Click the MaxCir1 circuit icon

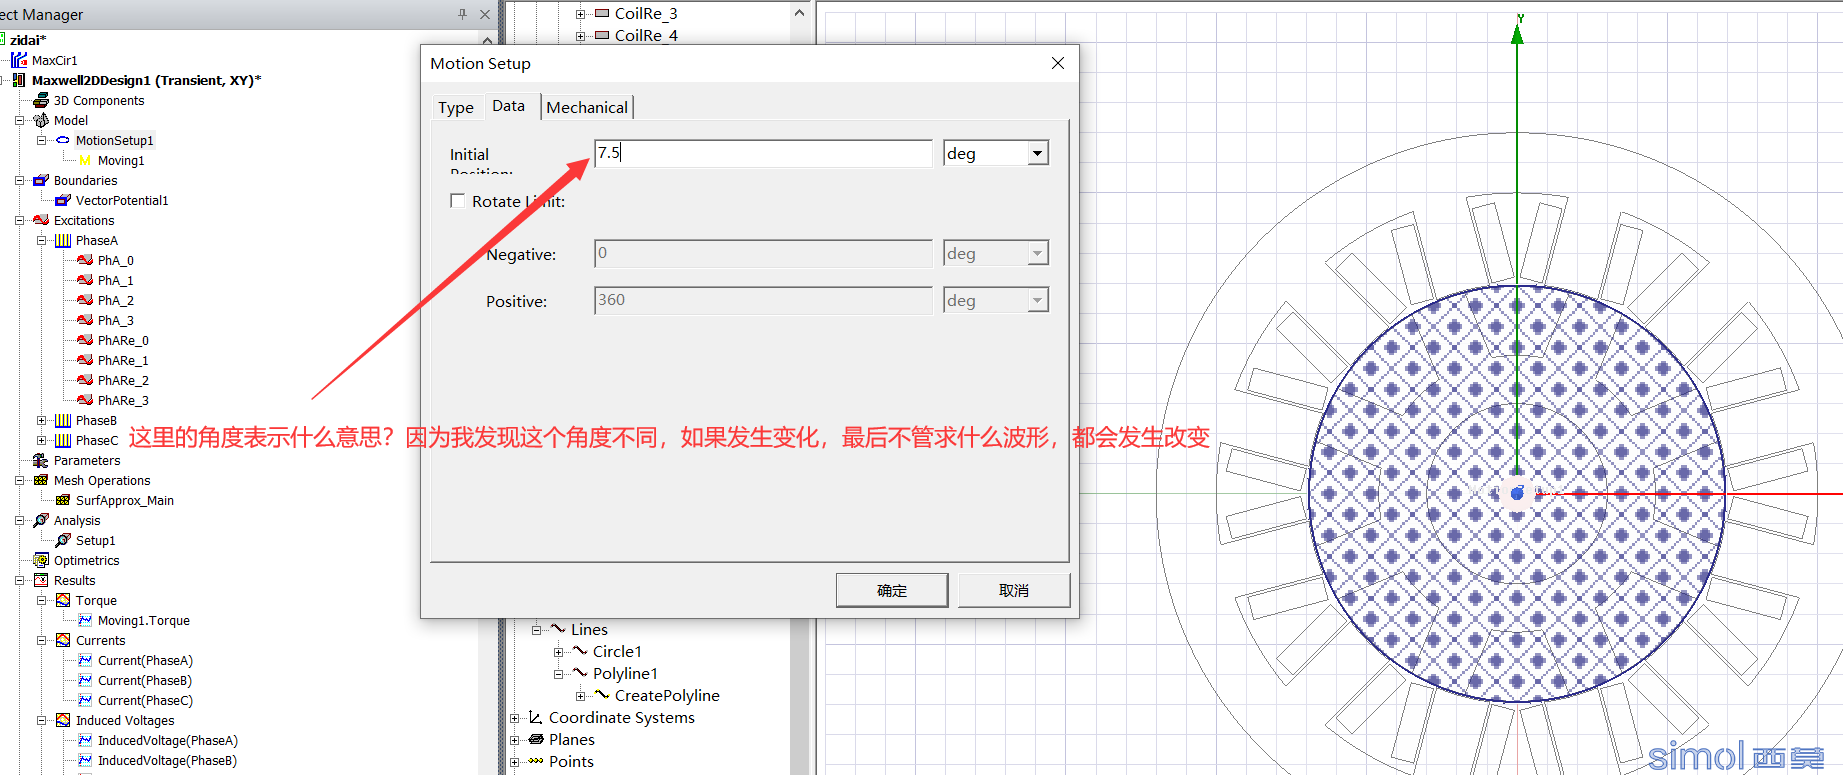coord(19,60)
